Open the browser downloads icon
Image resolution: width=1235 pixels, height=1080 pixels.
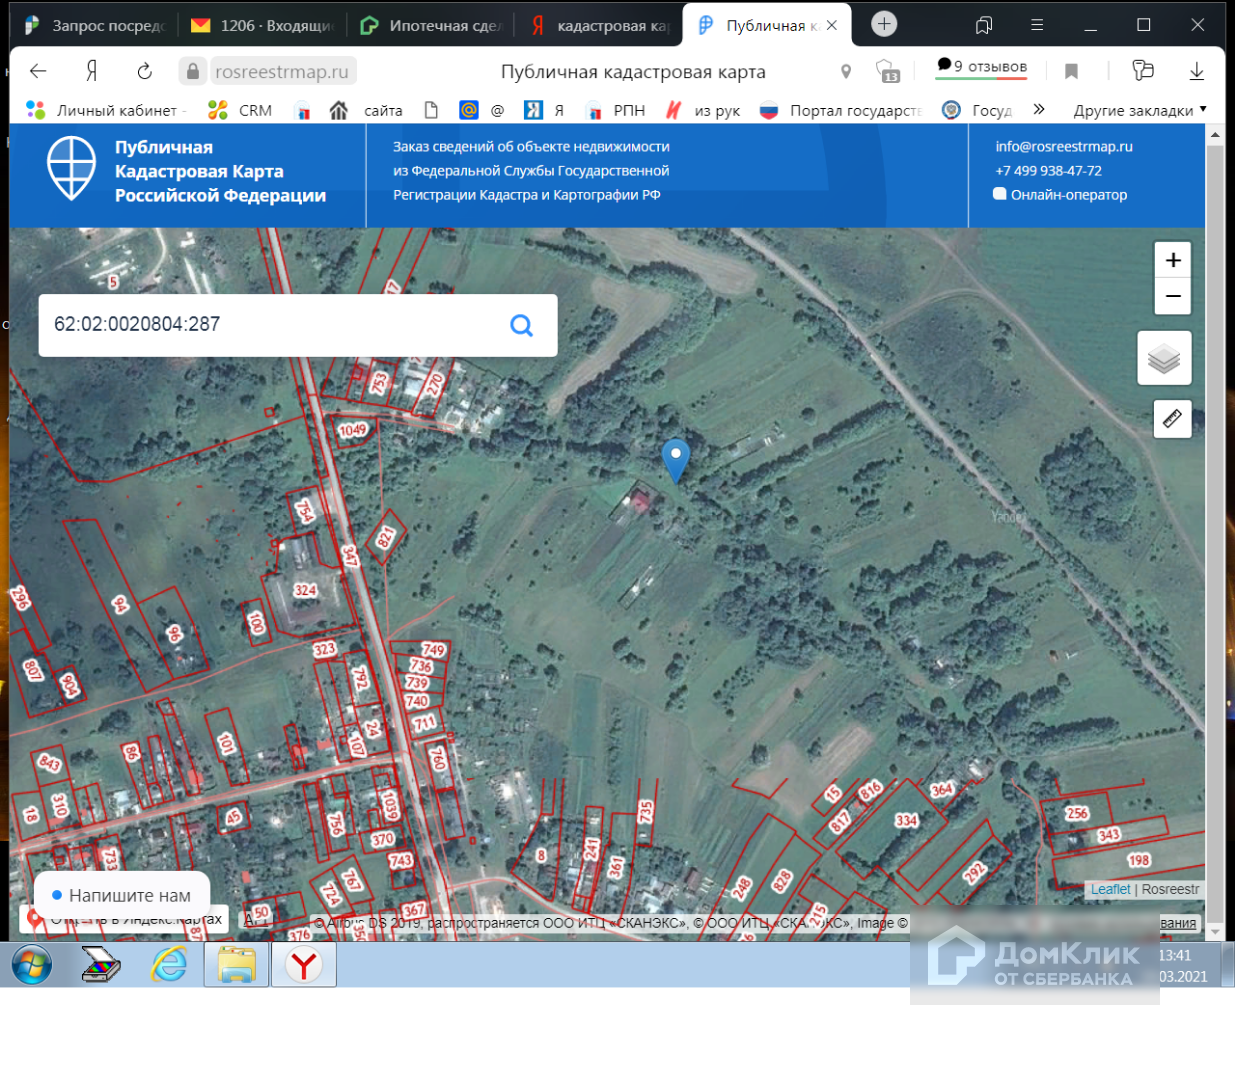[1196, 71]
